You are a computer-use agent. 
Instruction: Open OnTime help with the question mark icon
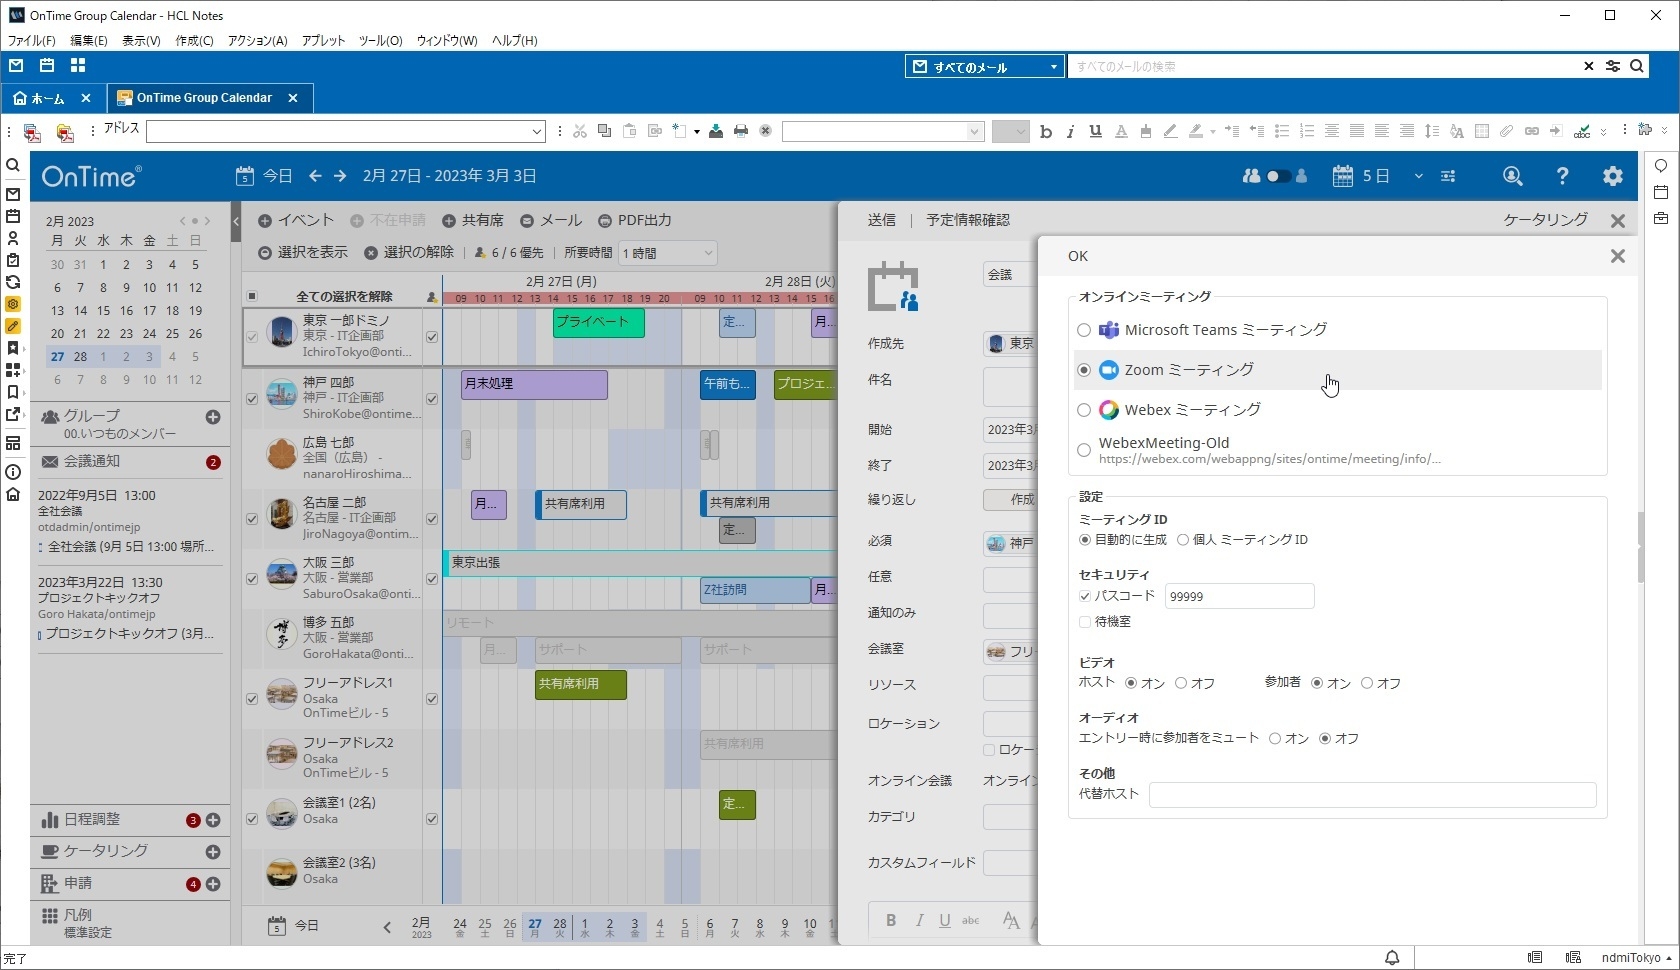[1562, 176]
